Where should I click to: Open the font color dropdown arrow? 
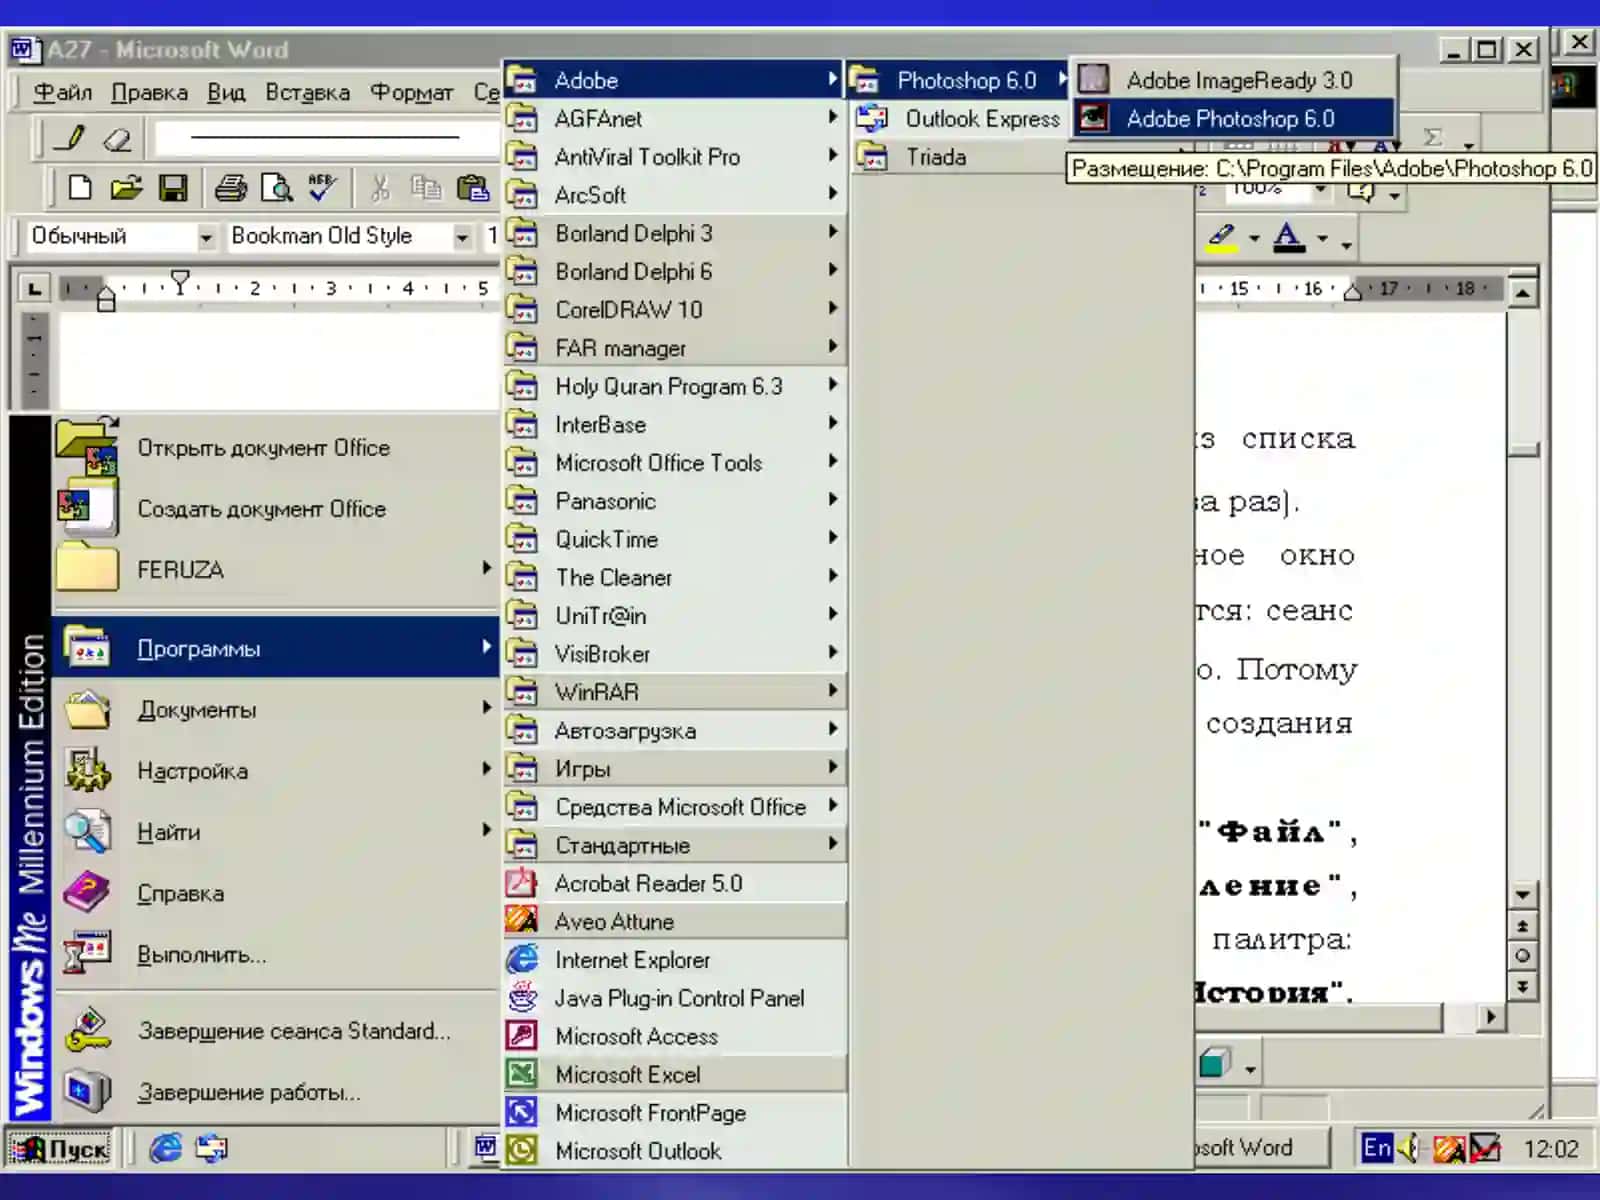(x=1322, y=239)
